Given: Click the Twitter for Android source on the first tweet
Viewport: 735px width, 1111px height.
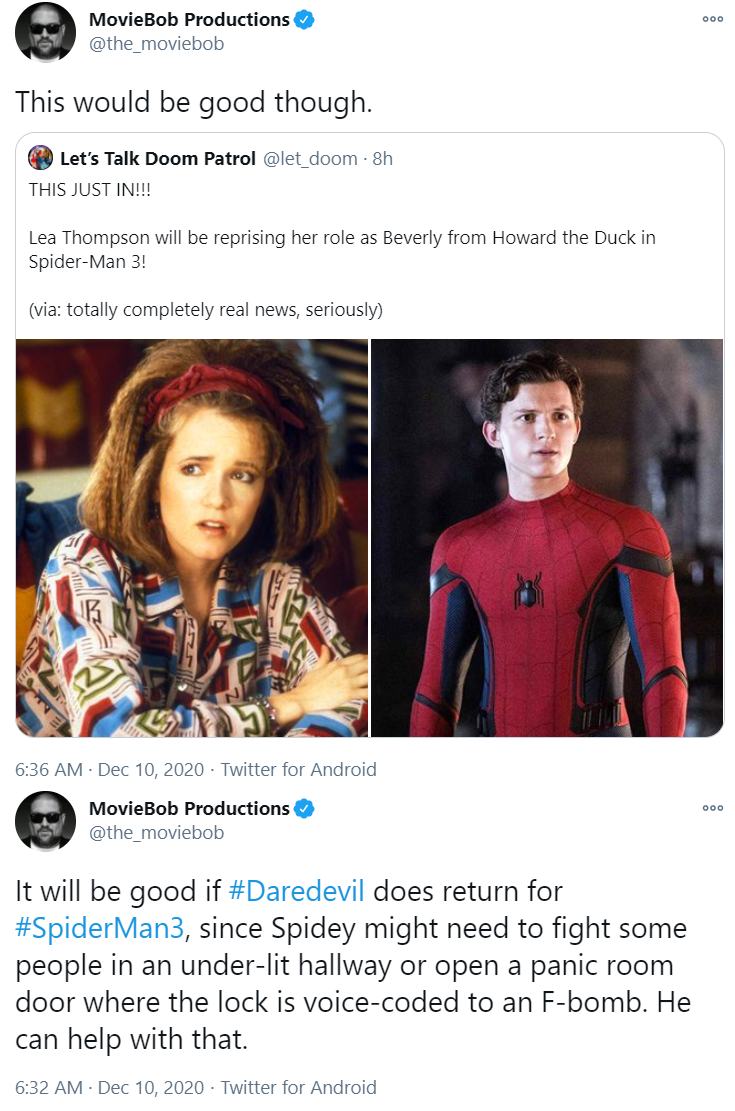Looking at the screenshot, I should (x=298, y=769).
